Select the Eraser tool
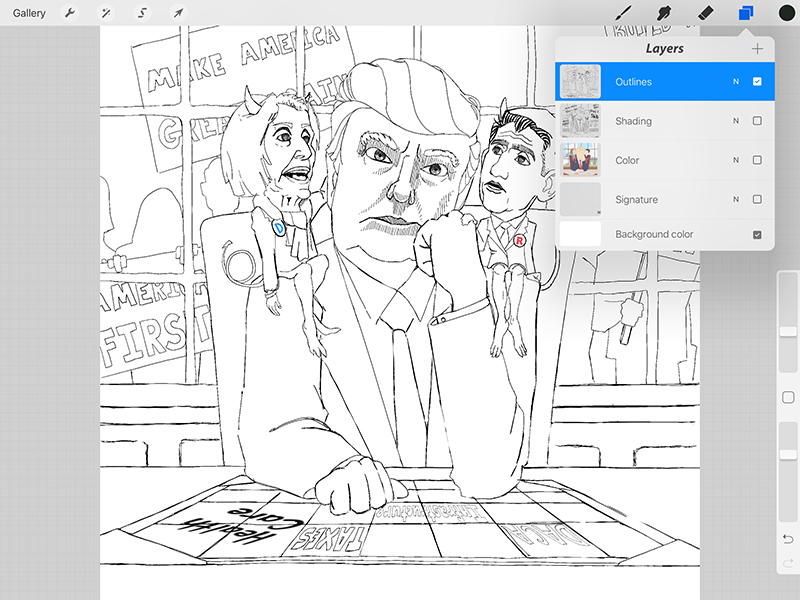 click(703, 13)
